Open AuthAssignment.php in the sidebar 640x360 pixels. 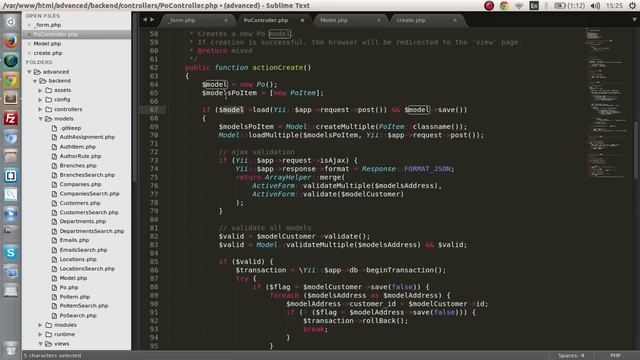(x=87, y=137)
